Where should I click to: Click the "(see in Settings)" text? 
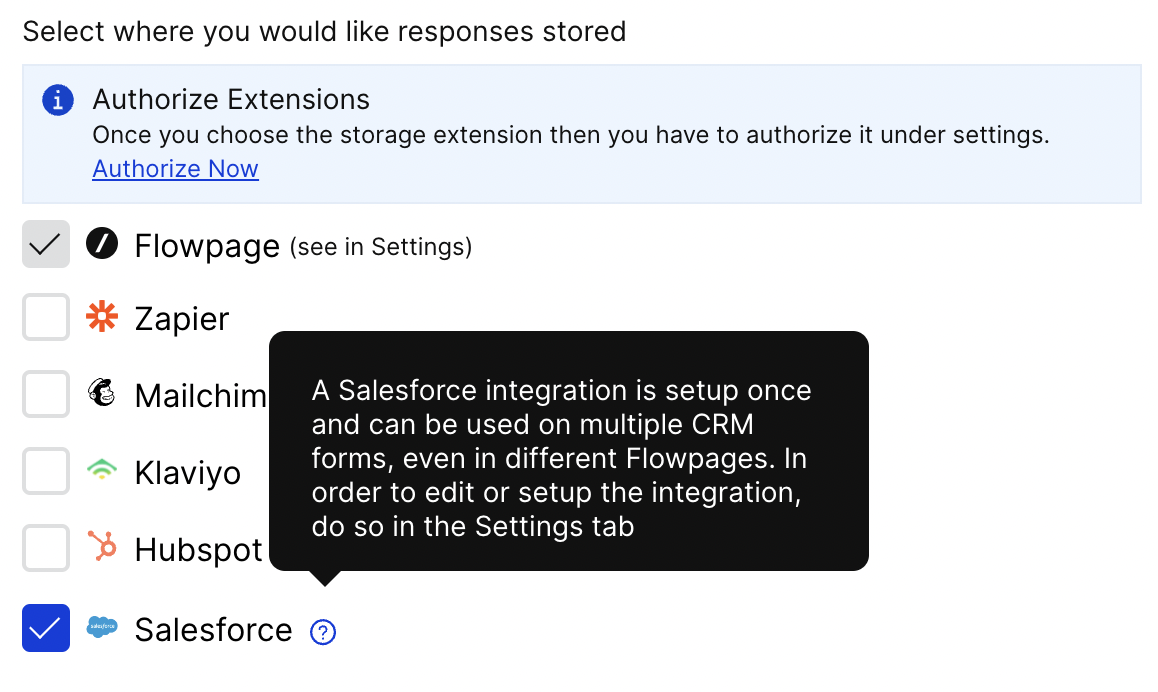click(x=381, y=247)
